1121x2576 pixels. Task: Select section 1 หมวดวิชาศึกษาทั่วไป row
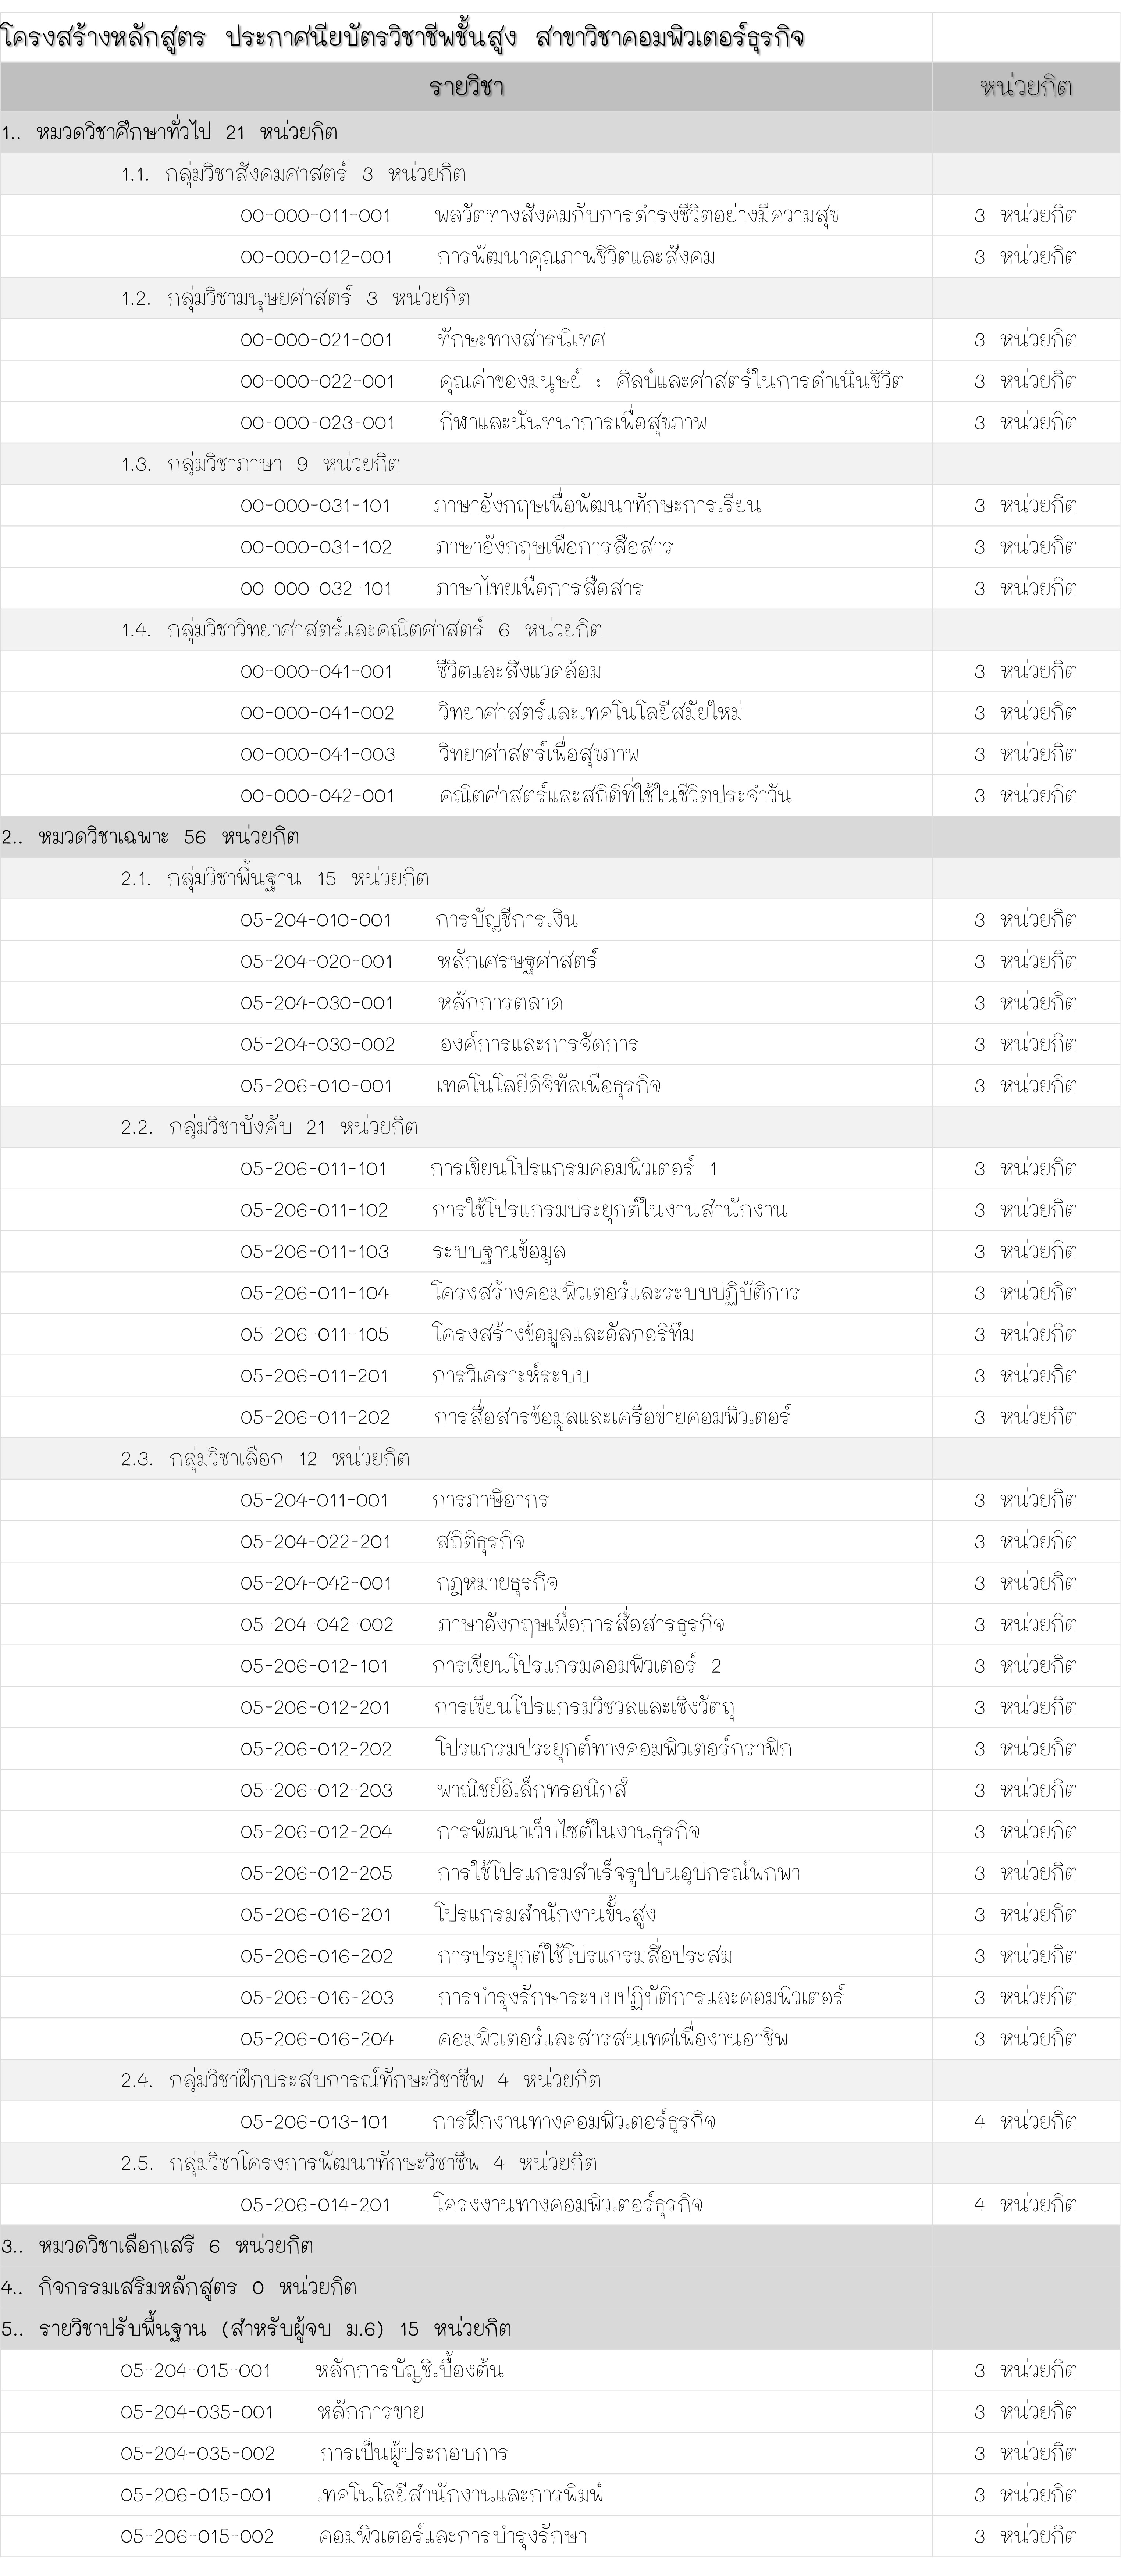[560, 132]
